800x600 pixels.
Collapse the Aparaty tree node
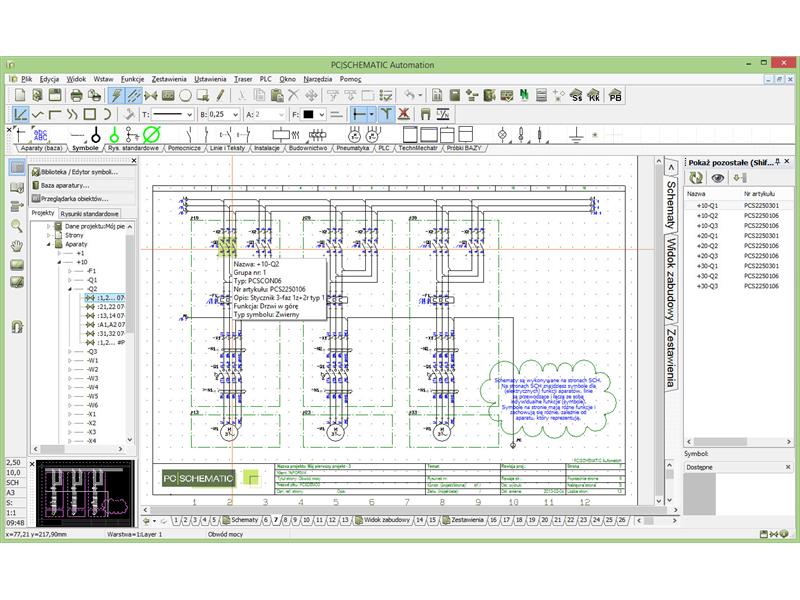point(49,244)
